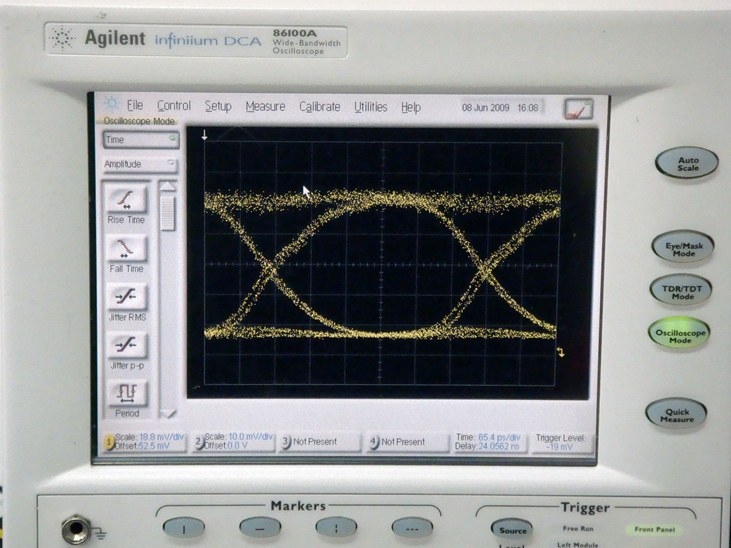Open the Trigger Level -19 mV setting
731x548 pixels.
tap(561, 443)
